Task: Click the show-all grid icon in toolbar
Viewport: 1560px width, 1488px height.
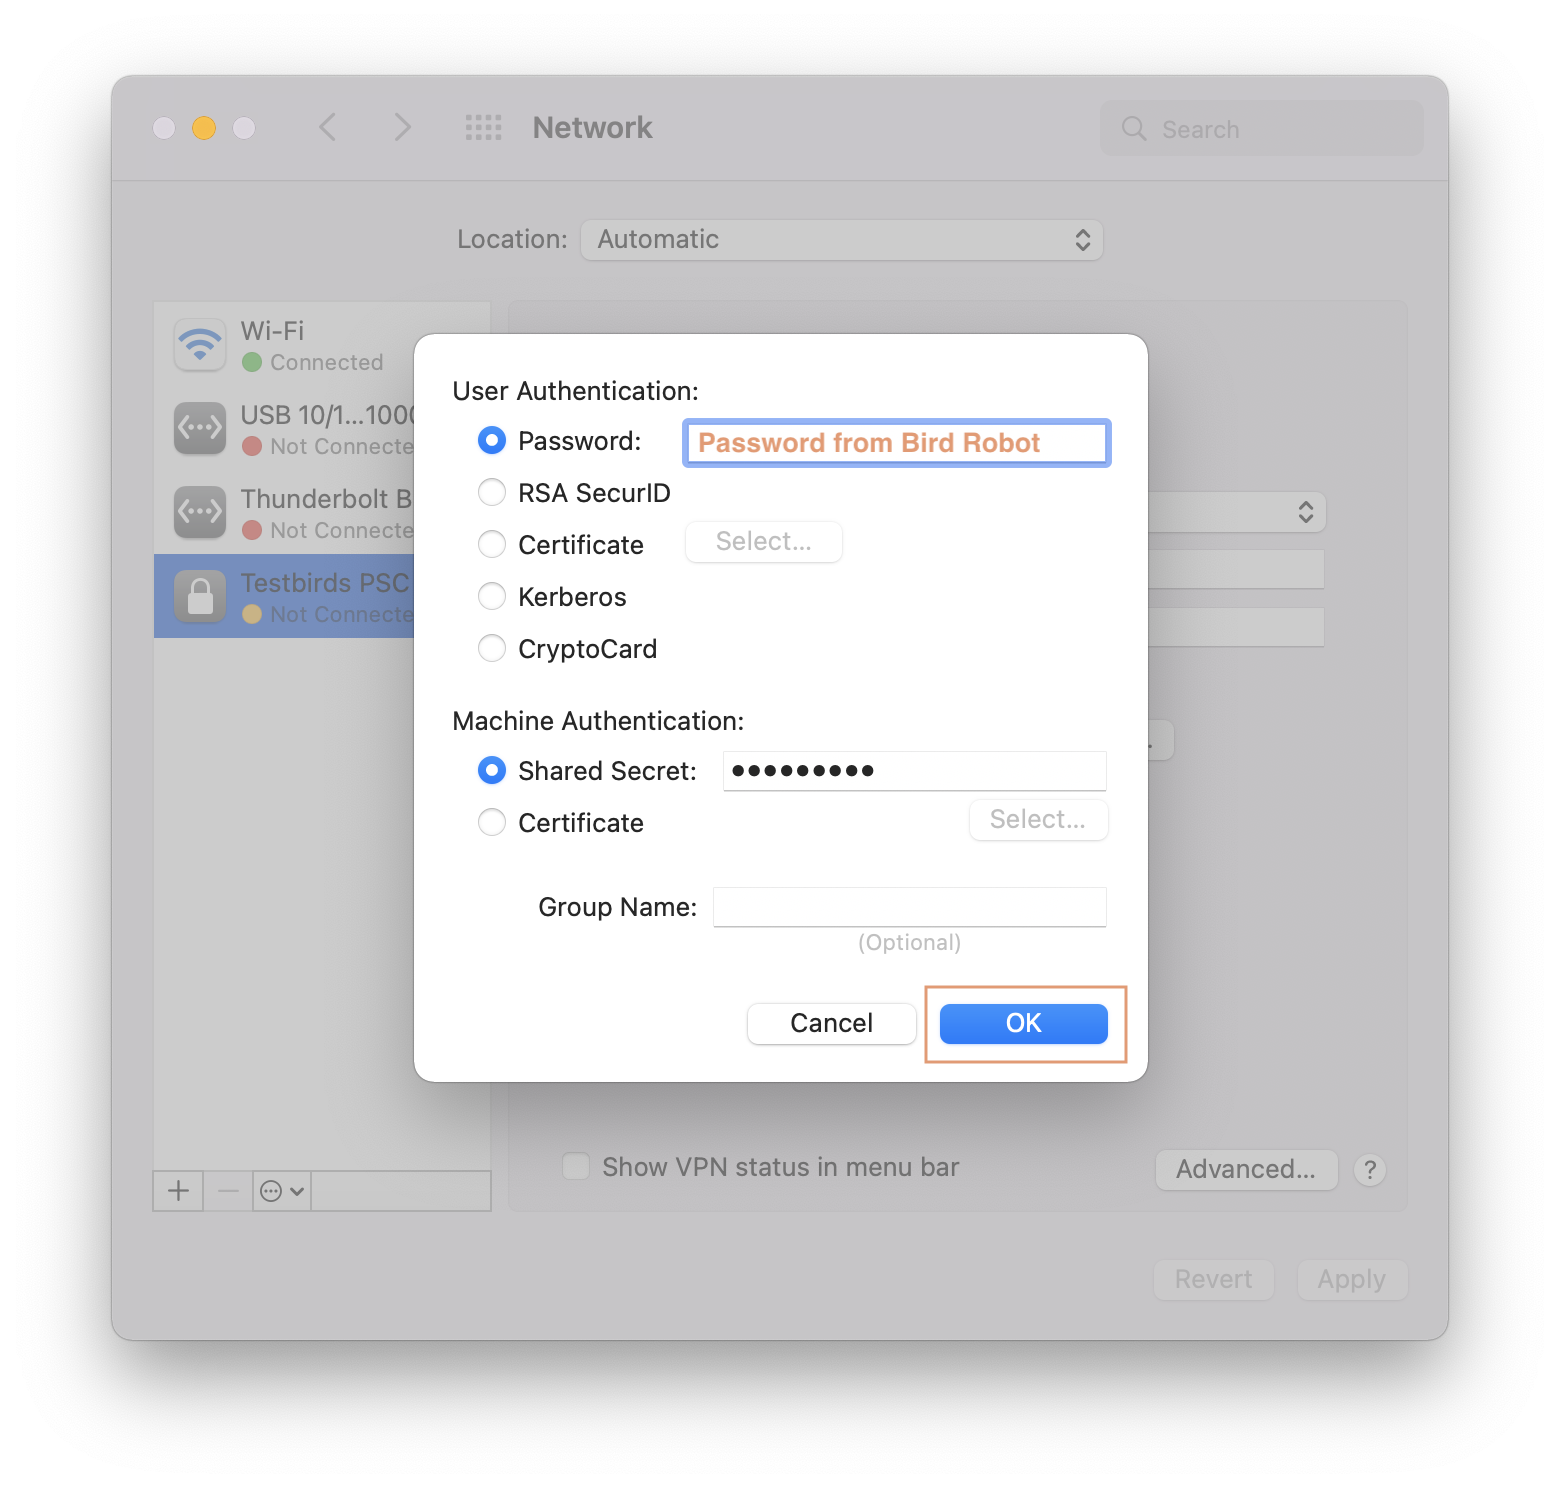Action: click(483, 127)
